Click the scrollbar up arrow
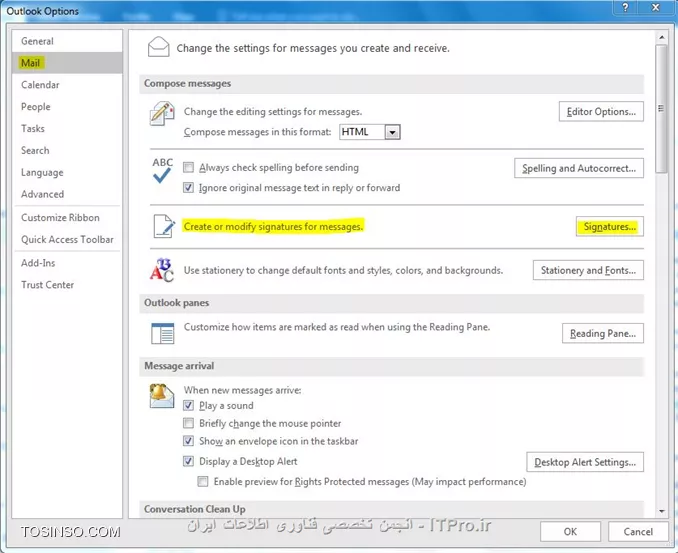The image size is (678, 553). coord(662,38)
